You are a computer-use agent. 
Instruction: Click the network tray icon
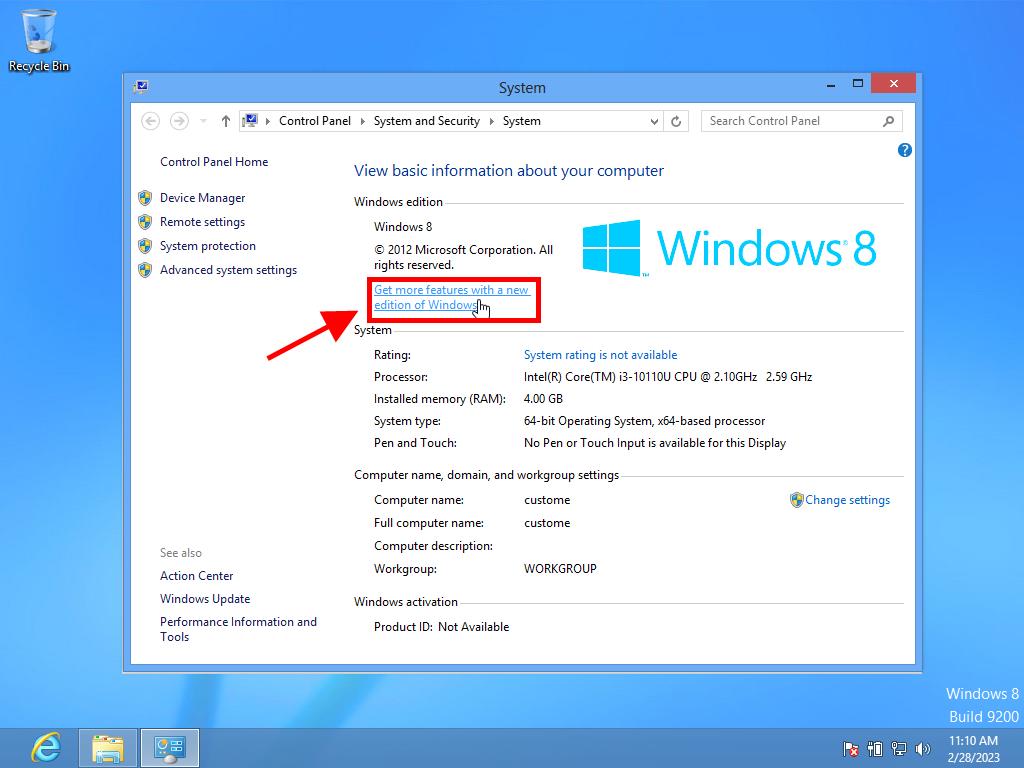899,748
